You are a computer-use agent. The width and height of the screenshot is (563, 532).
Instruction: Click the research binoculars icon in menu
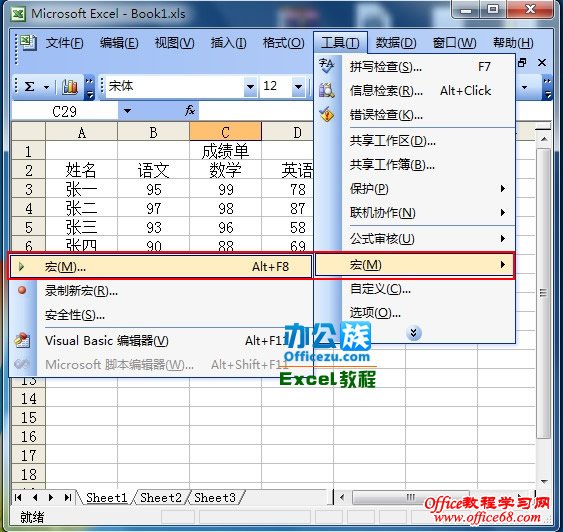[x=327, y=90]
